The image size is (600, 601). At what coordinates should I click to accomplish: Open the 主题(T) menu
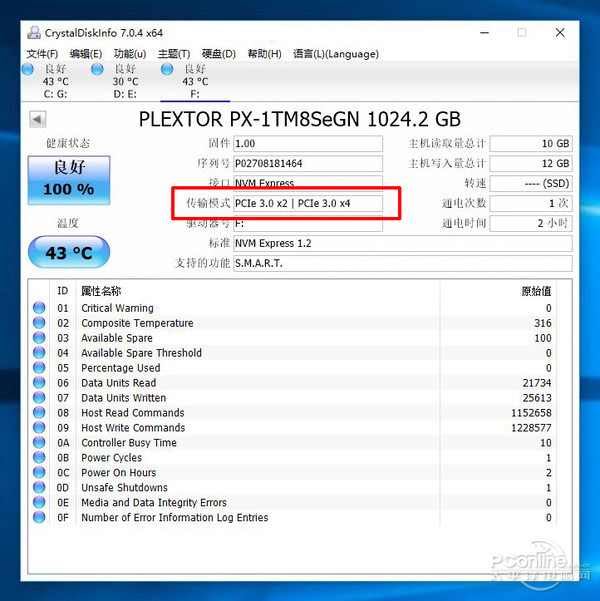174,54
